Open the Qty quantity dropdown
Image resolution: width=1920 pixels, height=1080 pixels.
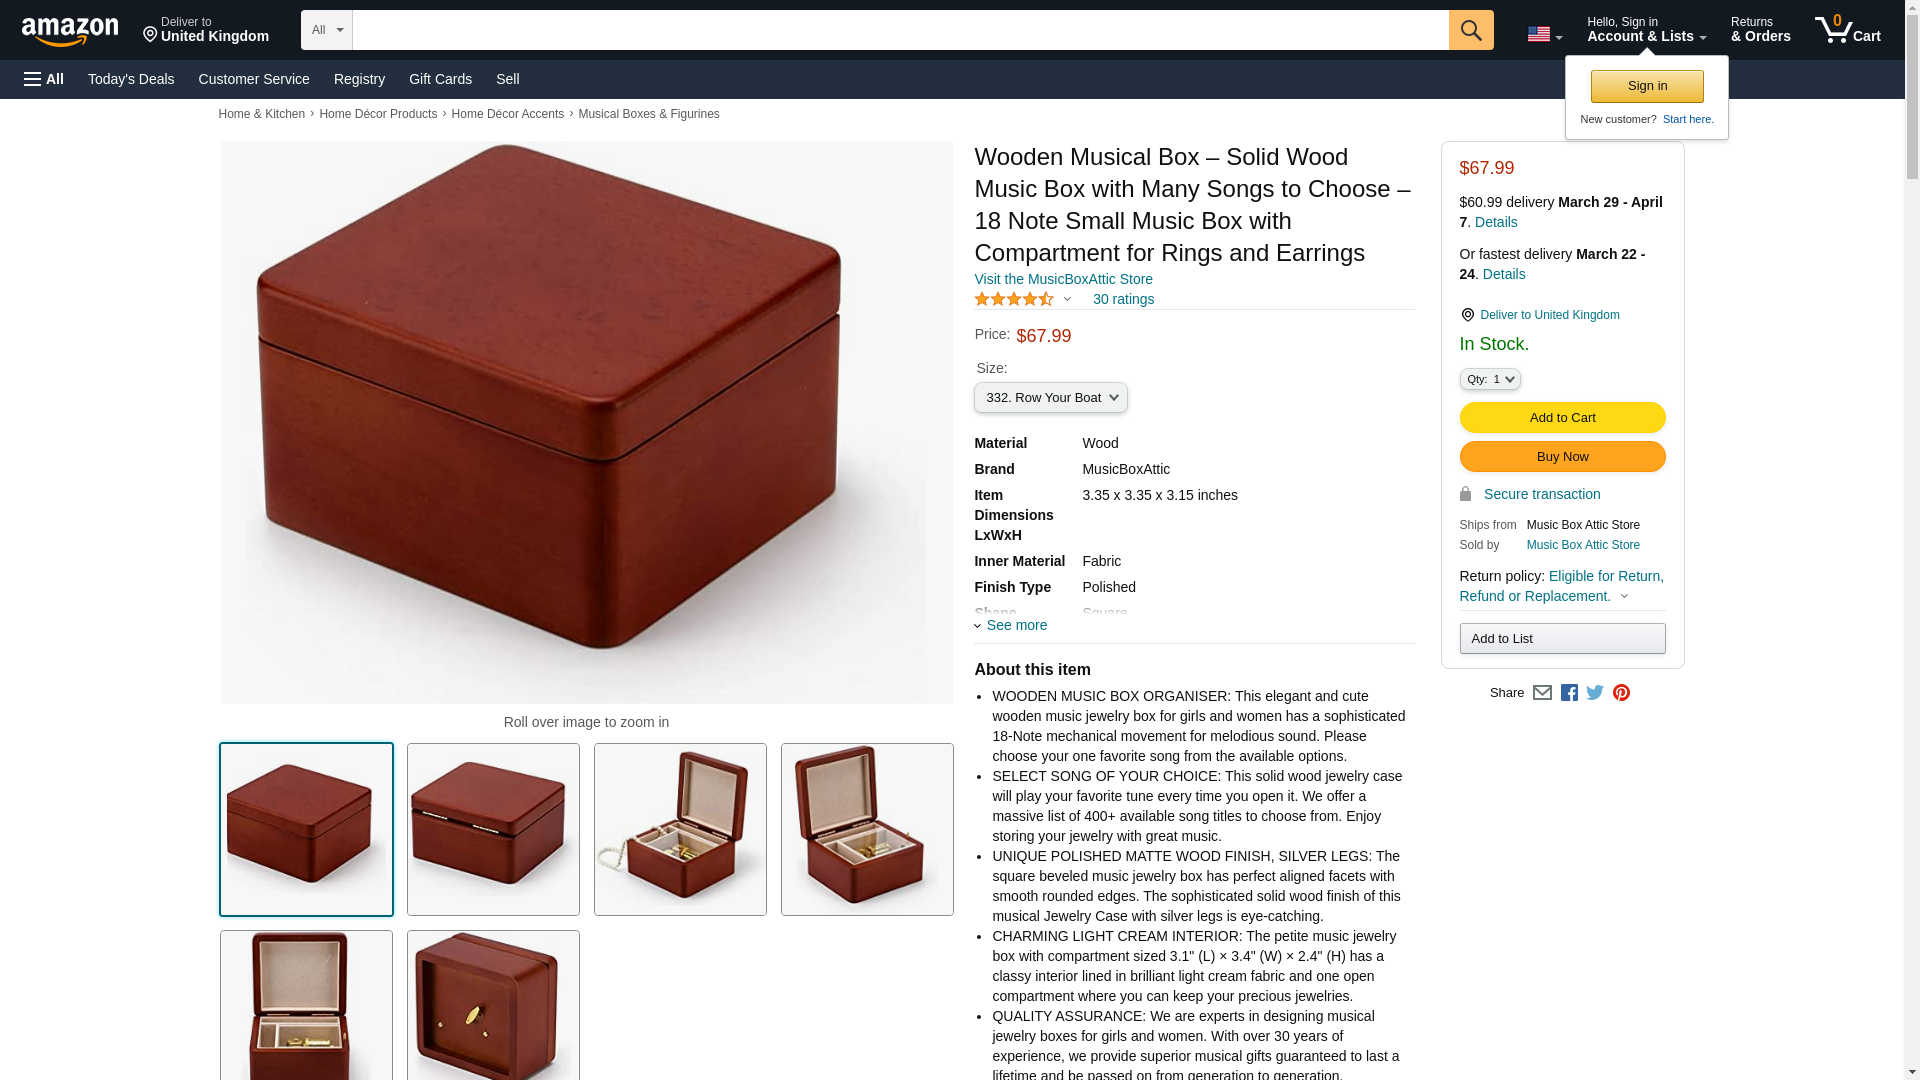[x=1490, y=379]
